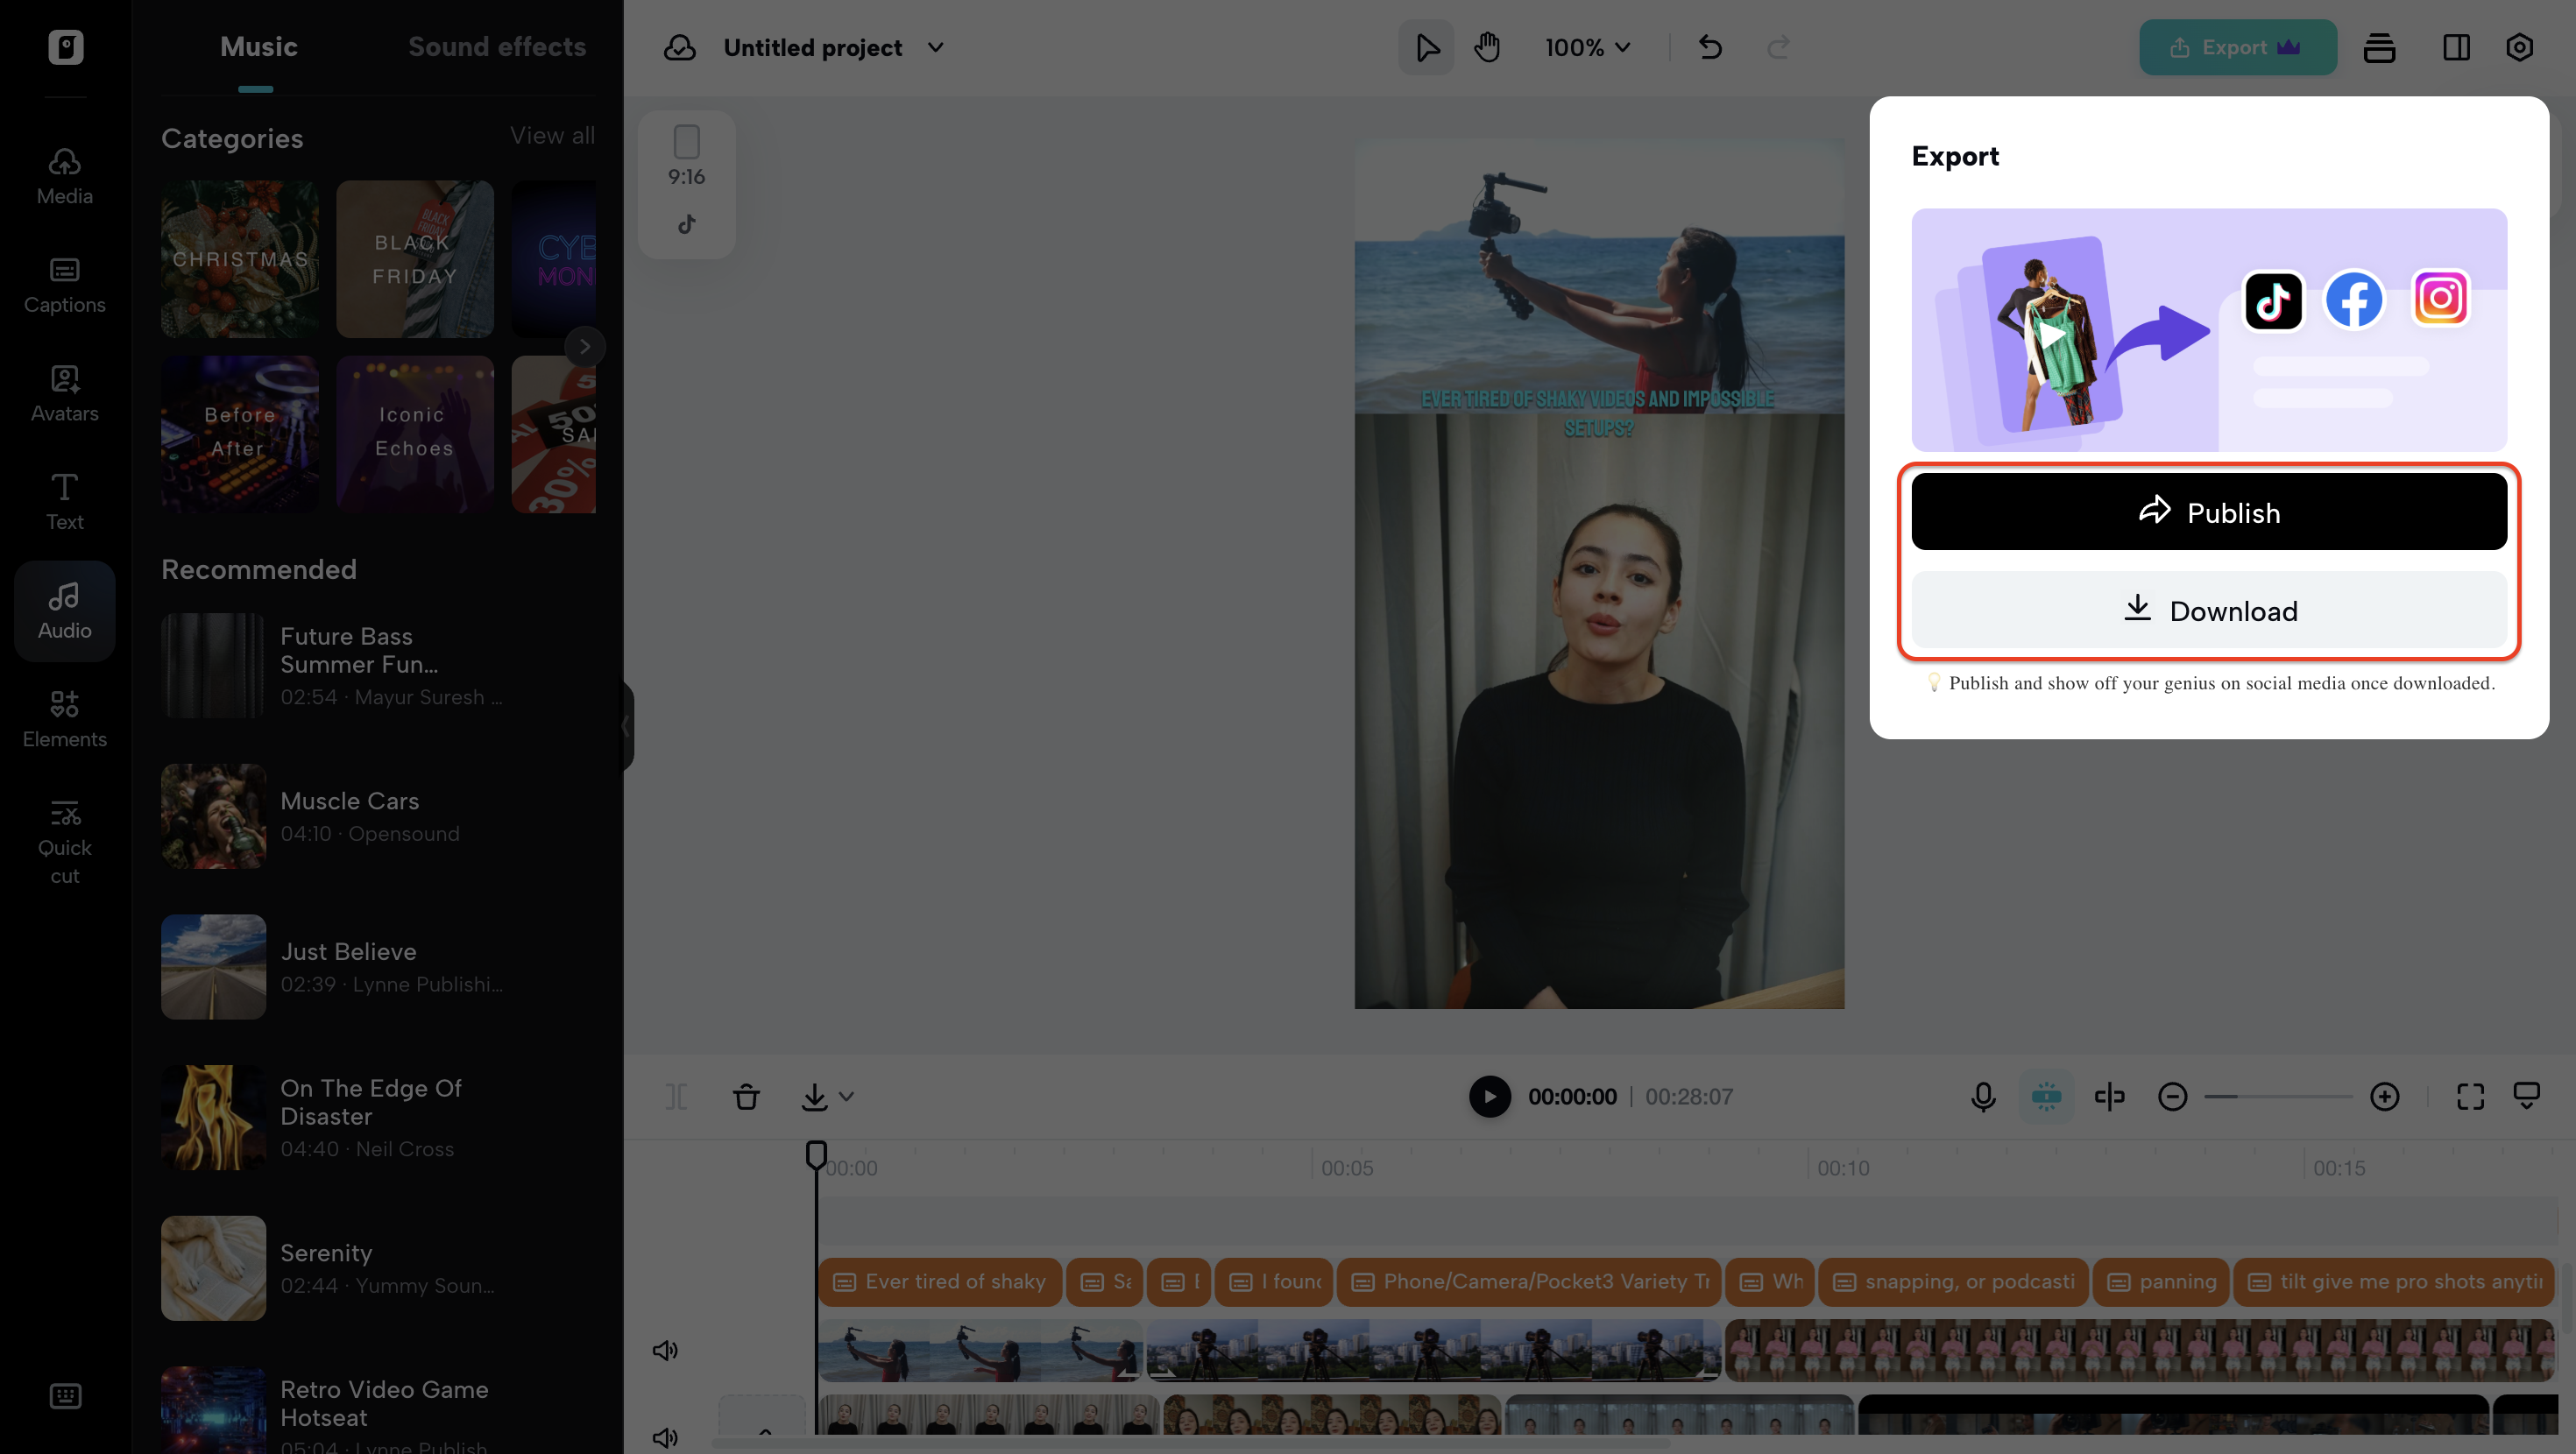The image size is (2576, 1454).
Task: Play the Muscle Cars audio track
Action: tap(213, 816)
